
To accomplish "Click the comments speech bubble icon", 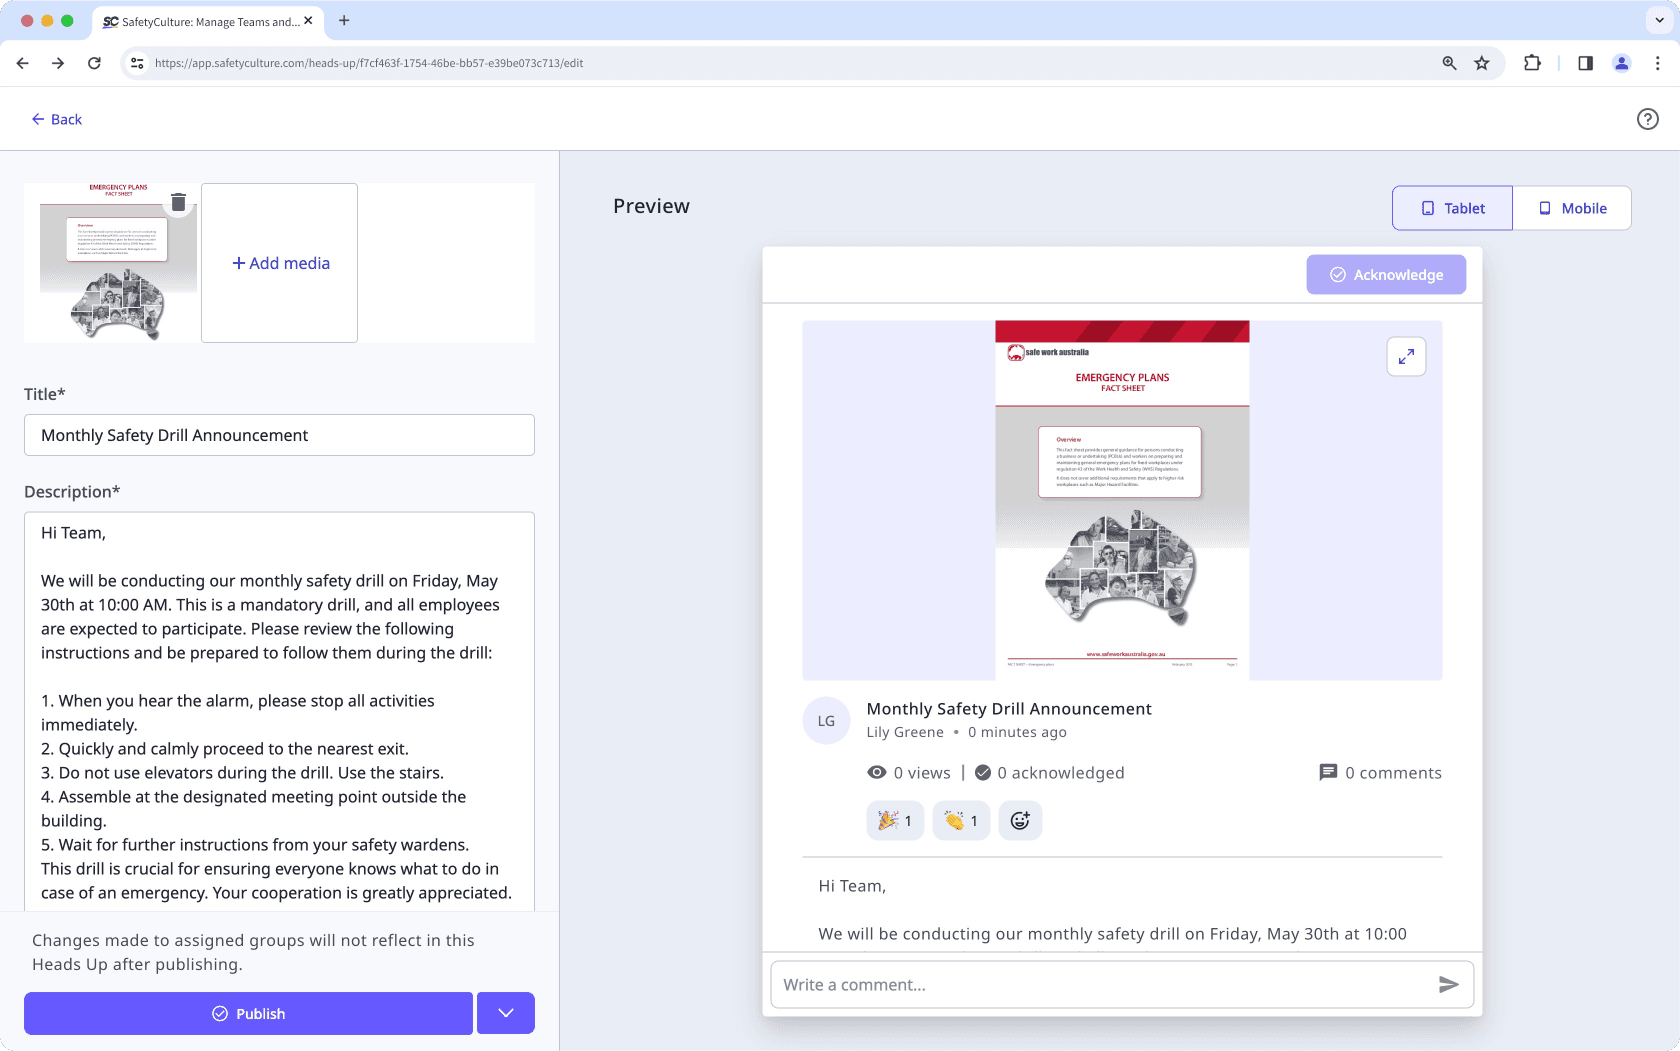I will point(1328,772).
